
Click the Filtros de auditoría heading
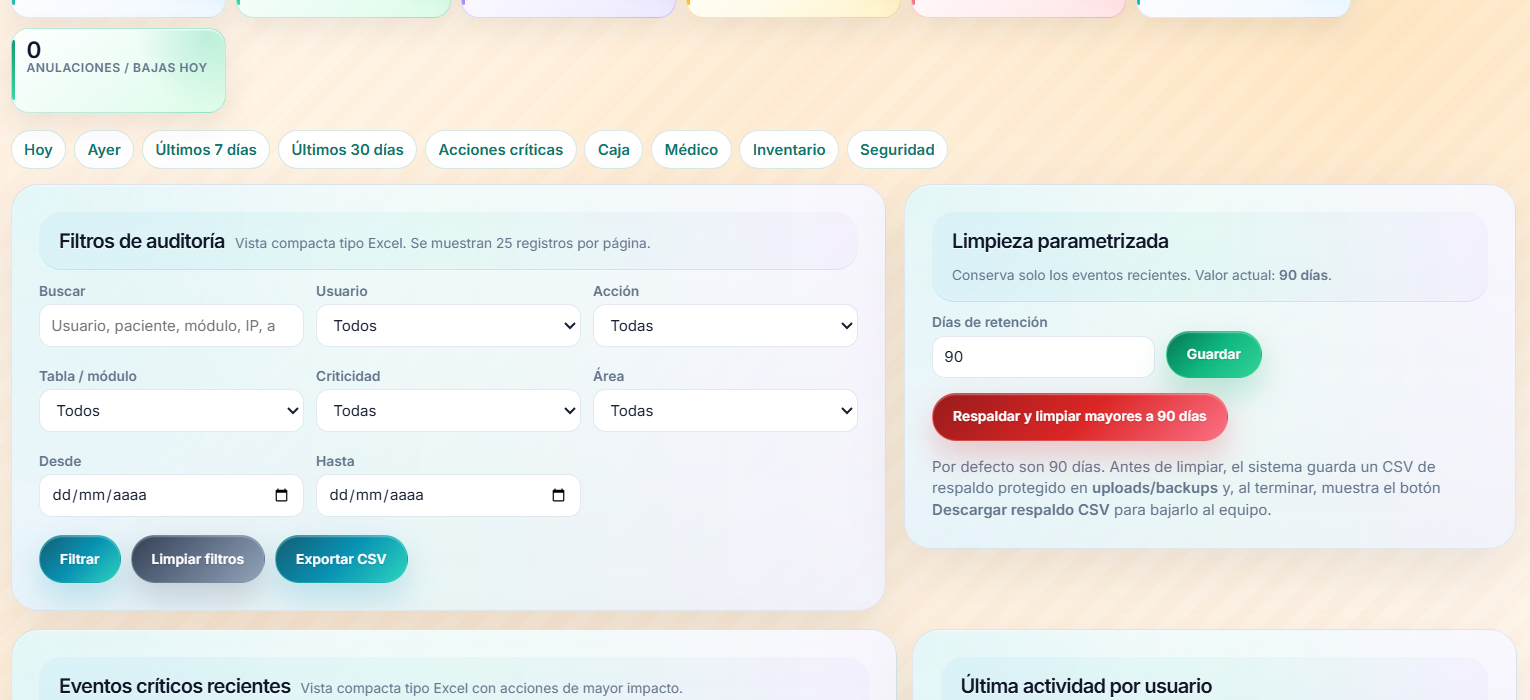tap(142, 241)
